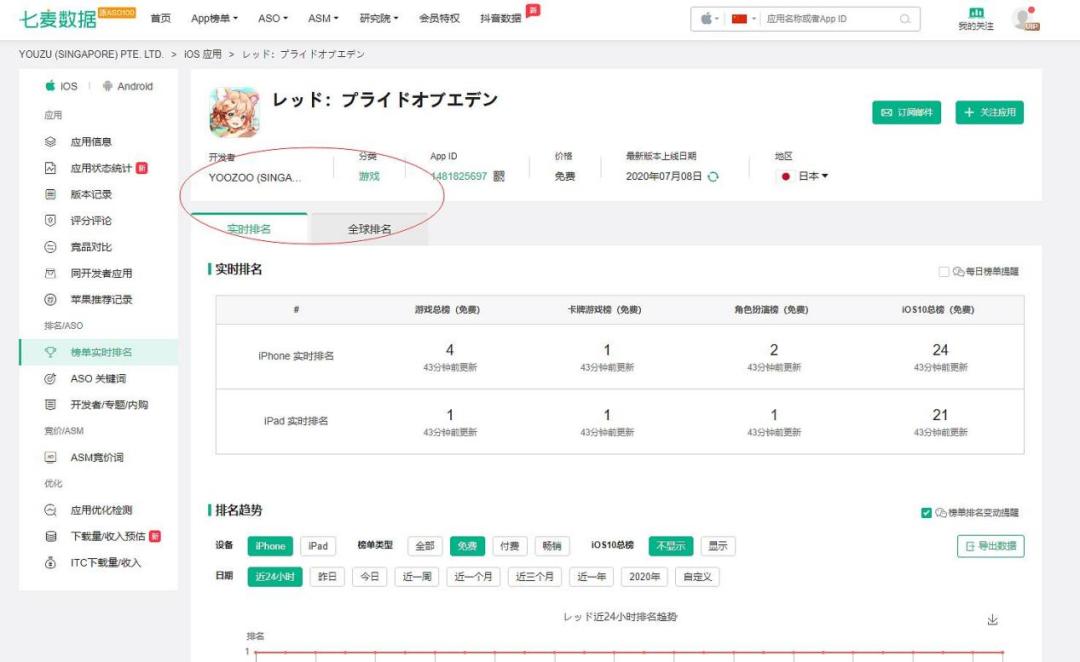This screenshot has width=1080, height=662.
Task: Click the 评分评论 shield icon
Action: coord(50,220)
